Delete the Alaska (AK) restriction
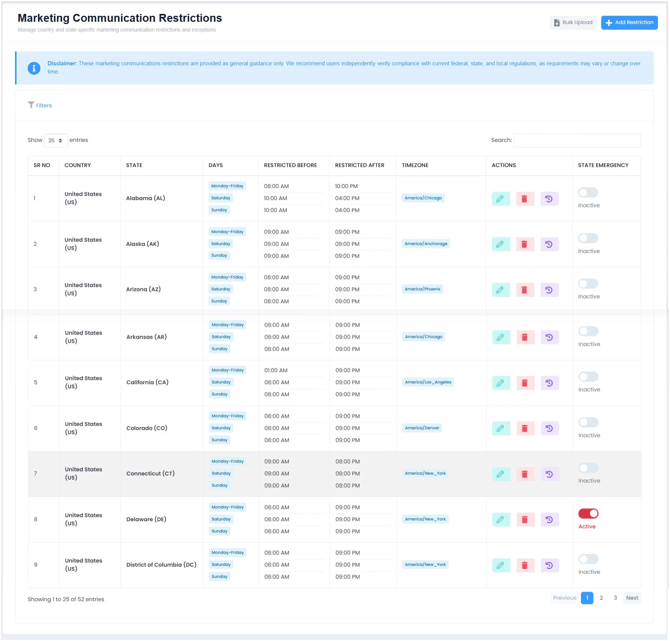Viewport: 670px width, 641px height. tap(525, 244)
